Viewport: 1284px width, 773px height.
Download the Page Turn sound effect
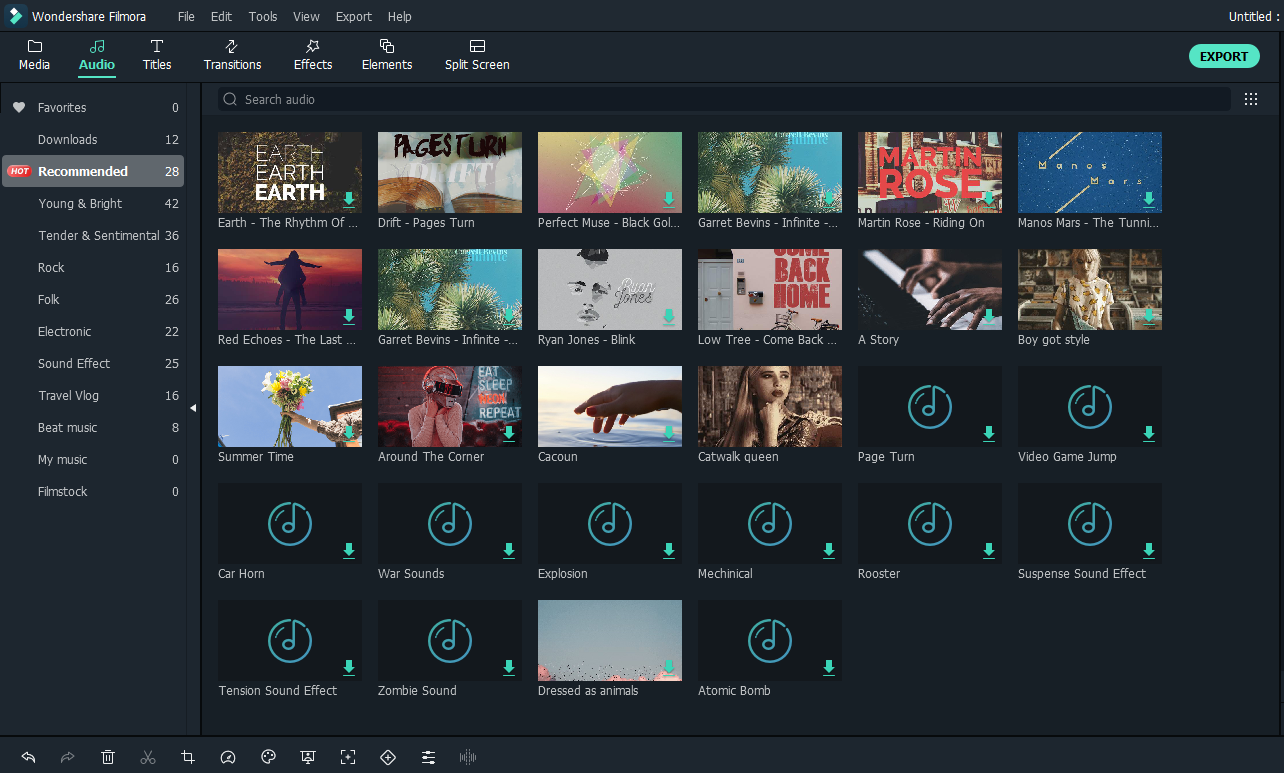[989, 433]
